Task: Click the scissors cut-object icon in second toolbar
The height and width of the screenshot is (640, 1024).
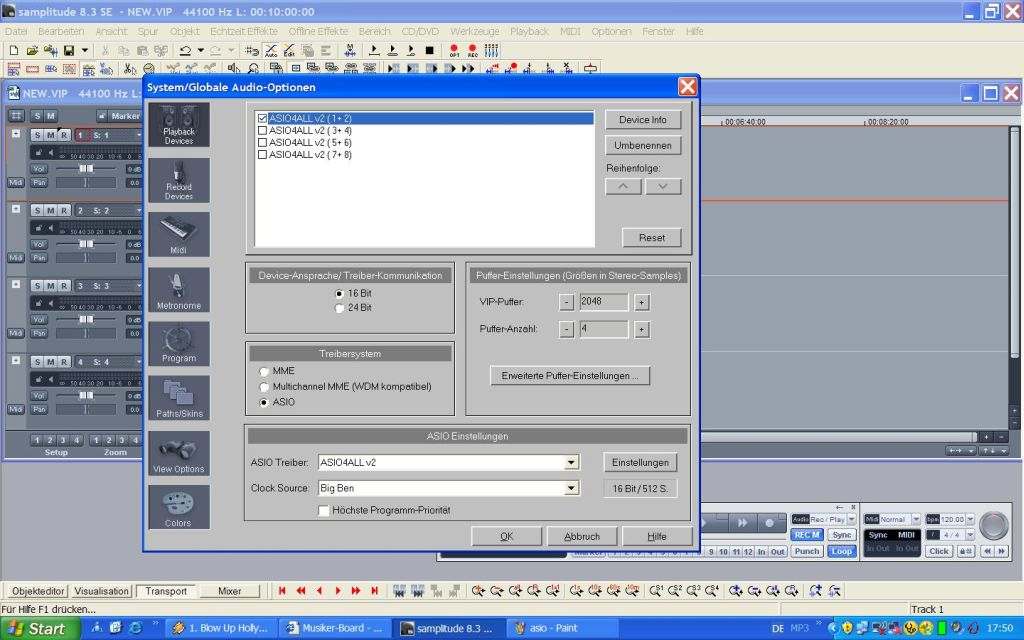Action: 129,69
